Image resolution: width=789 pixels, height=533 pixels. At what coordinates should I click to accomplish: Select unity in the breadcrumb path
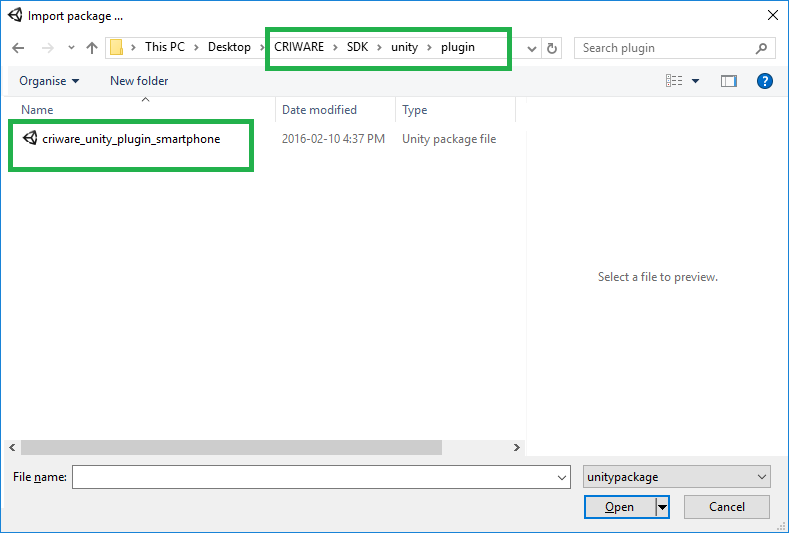pos(405,47)
